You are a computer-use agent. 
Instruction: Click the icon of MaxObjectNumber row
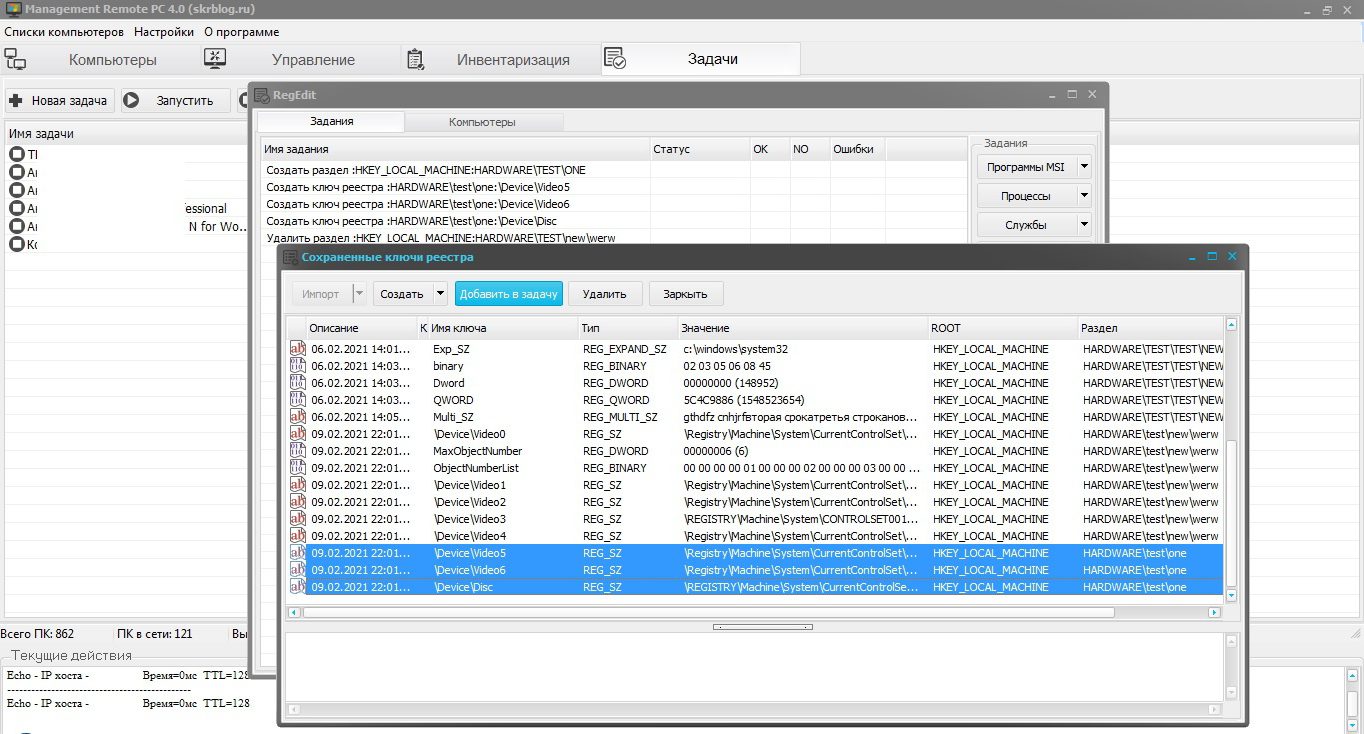[297, 451]
